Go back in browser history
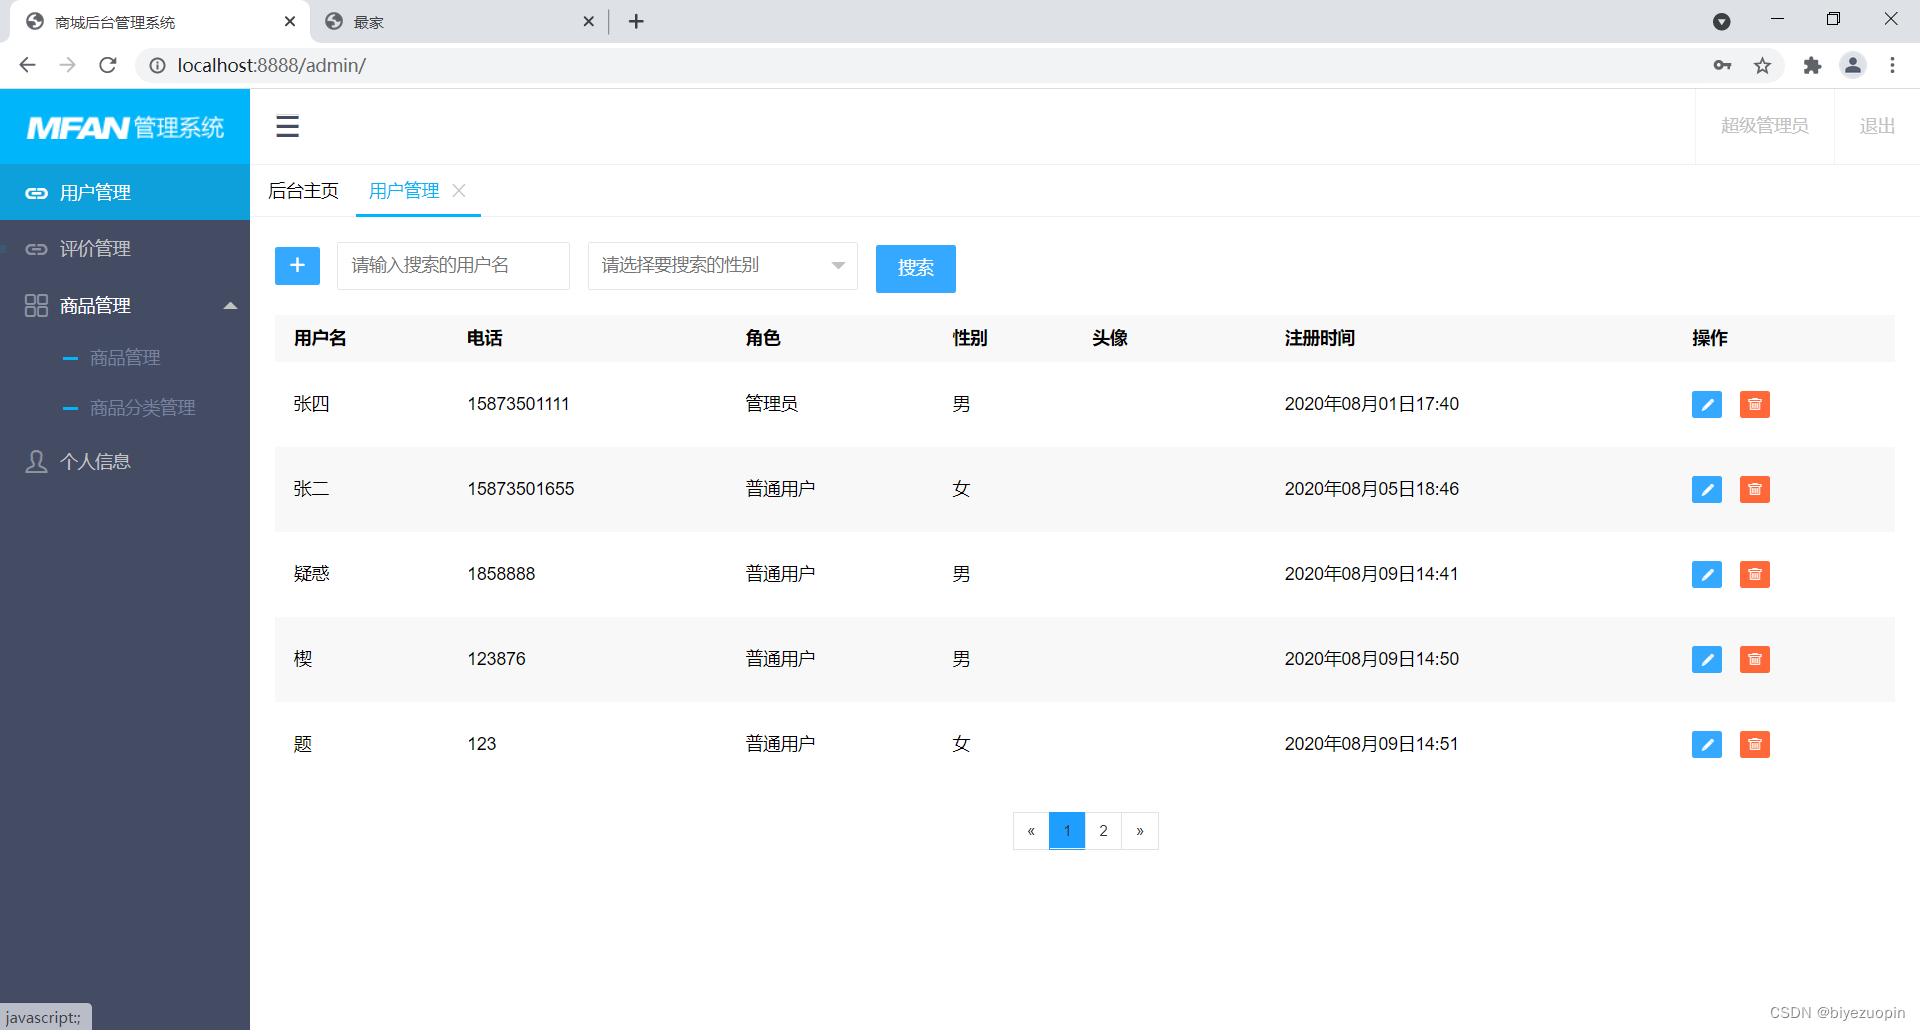 tap(27, 65)
